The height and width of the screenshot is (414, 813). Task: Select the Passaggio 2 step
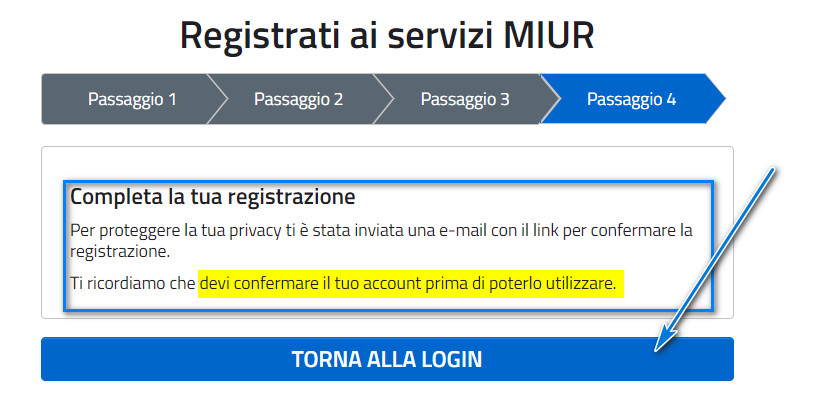point(299,99)
